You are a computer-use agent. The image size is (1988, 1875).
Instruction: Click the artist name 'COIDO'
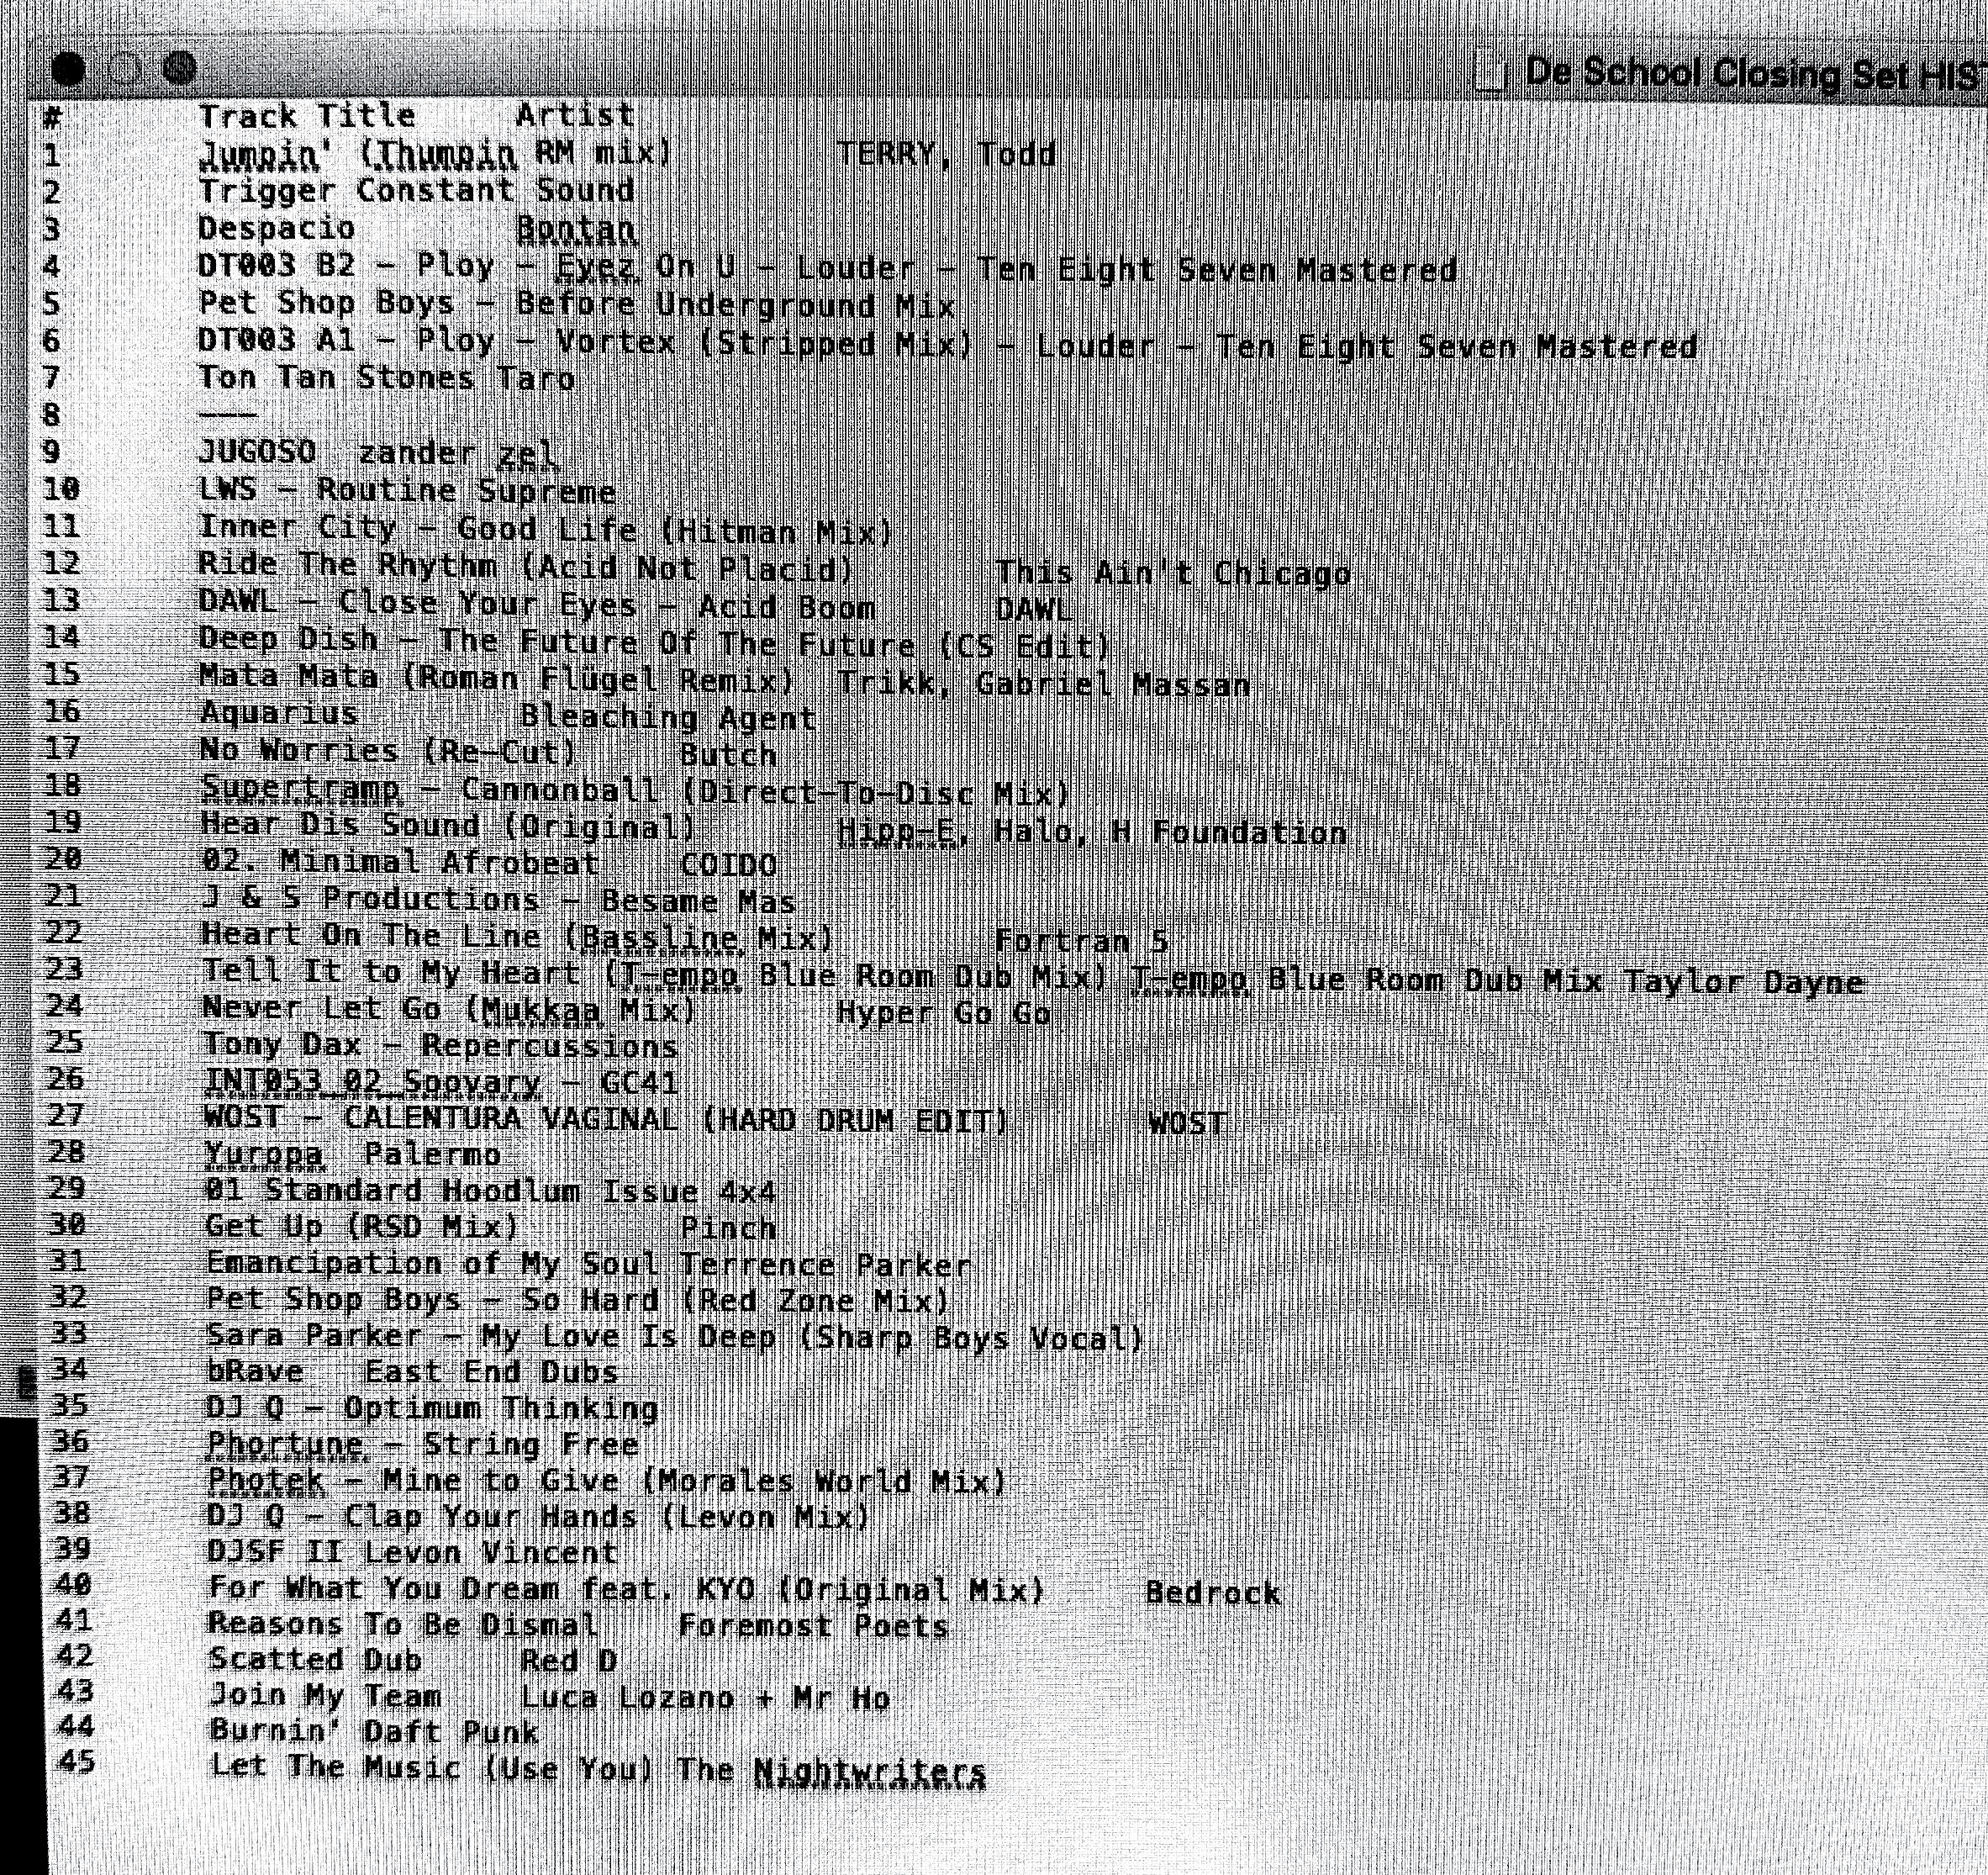pos(728,865)
